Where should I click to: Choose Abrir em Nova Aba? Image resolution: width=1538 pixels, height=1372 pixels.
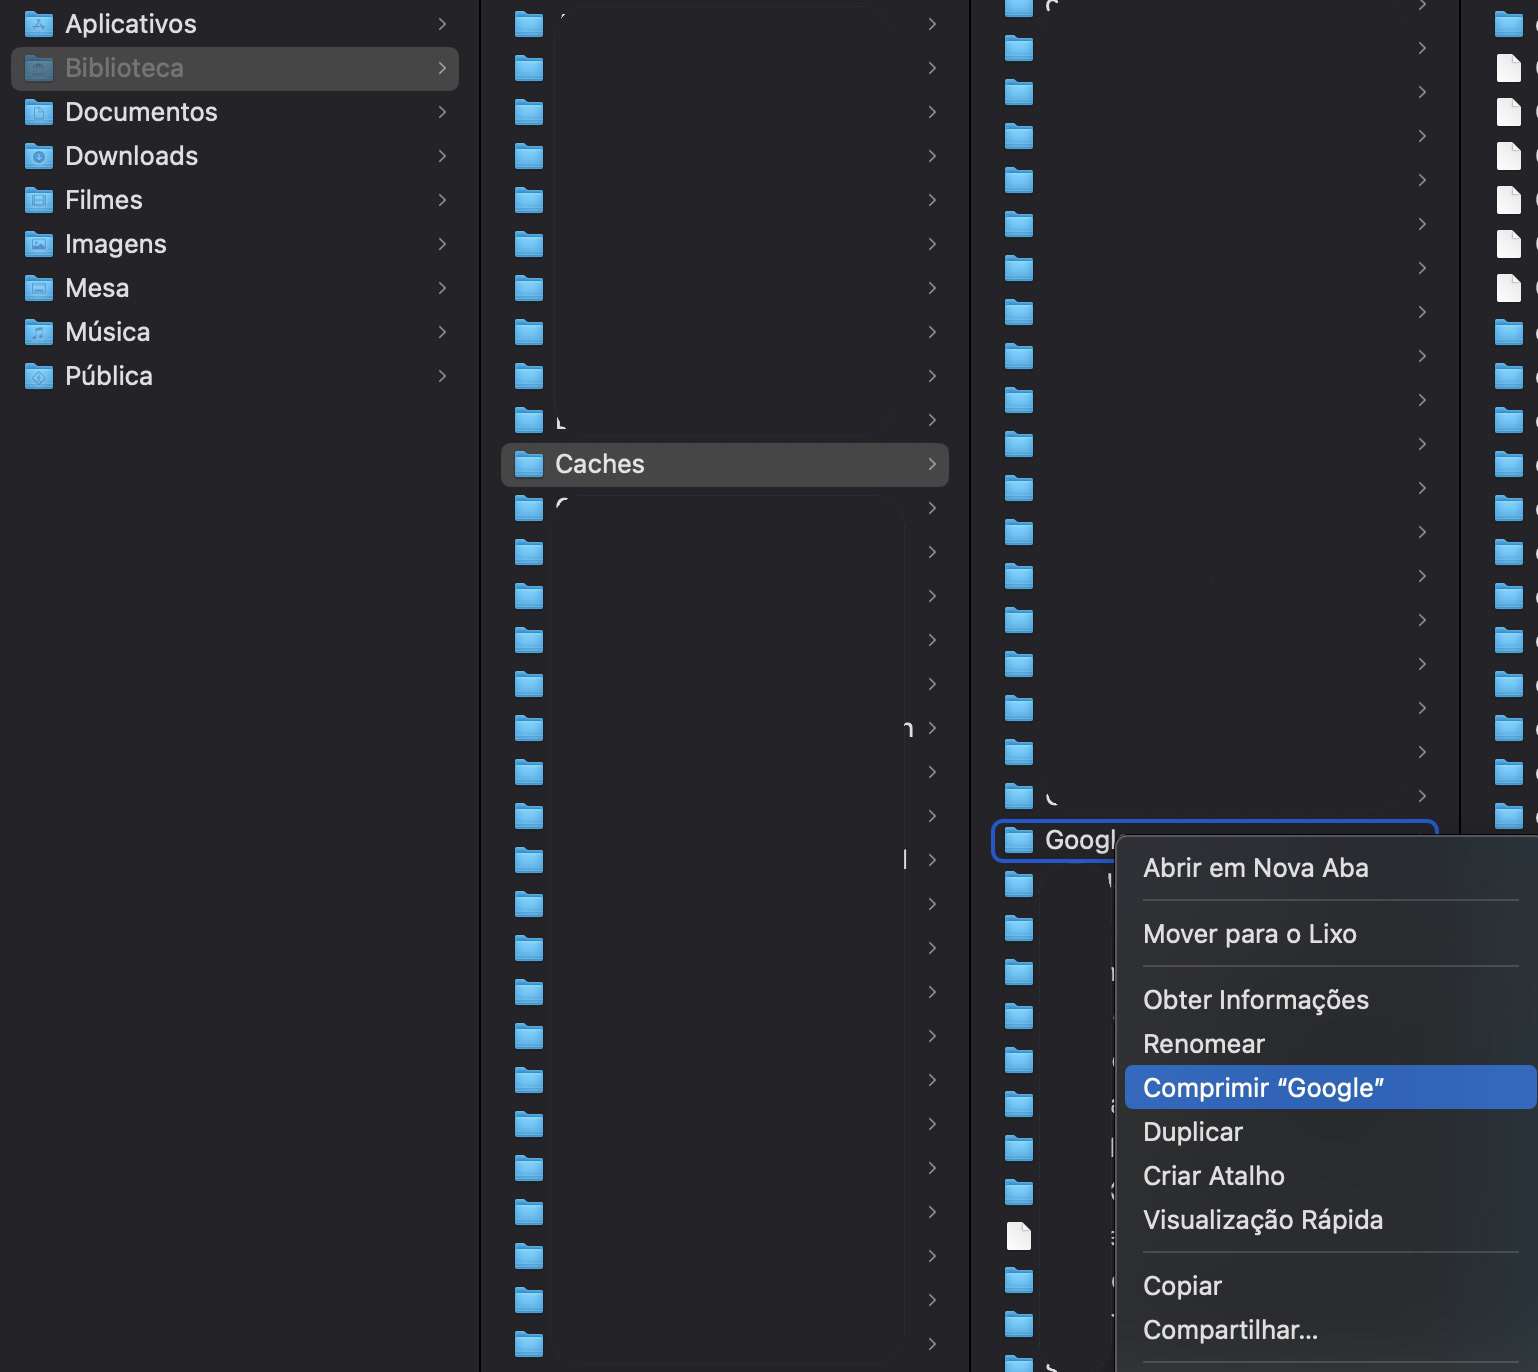pos(1255,868)
